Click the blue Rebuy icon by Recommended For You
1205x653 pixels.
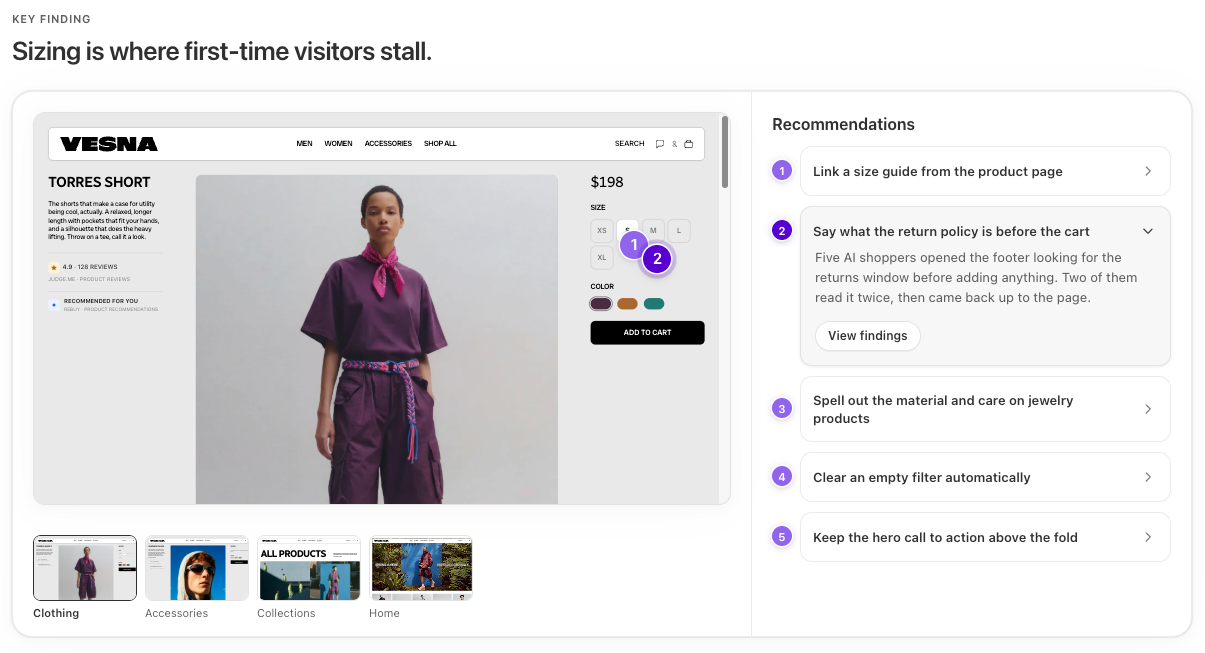pos(54,304)
